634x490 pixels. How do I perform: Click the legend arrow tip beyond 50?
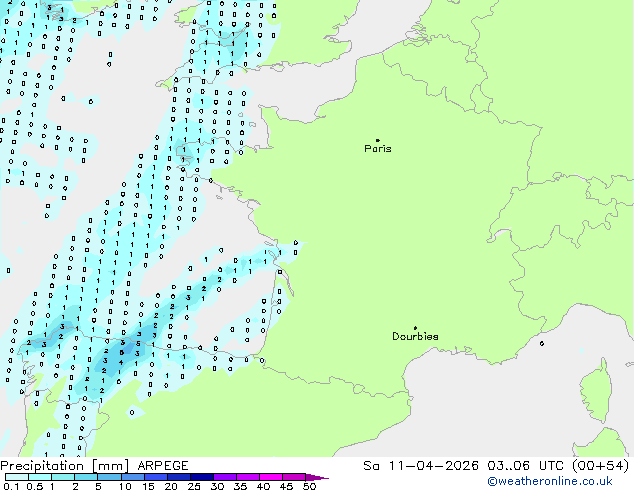point(317,477)
